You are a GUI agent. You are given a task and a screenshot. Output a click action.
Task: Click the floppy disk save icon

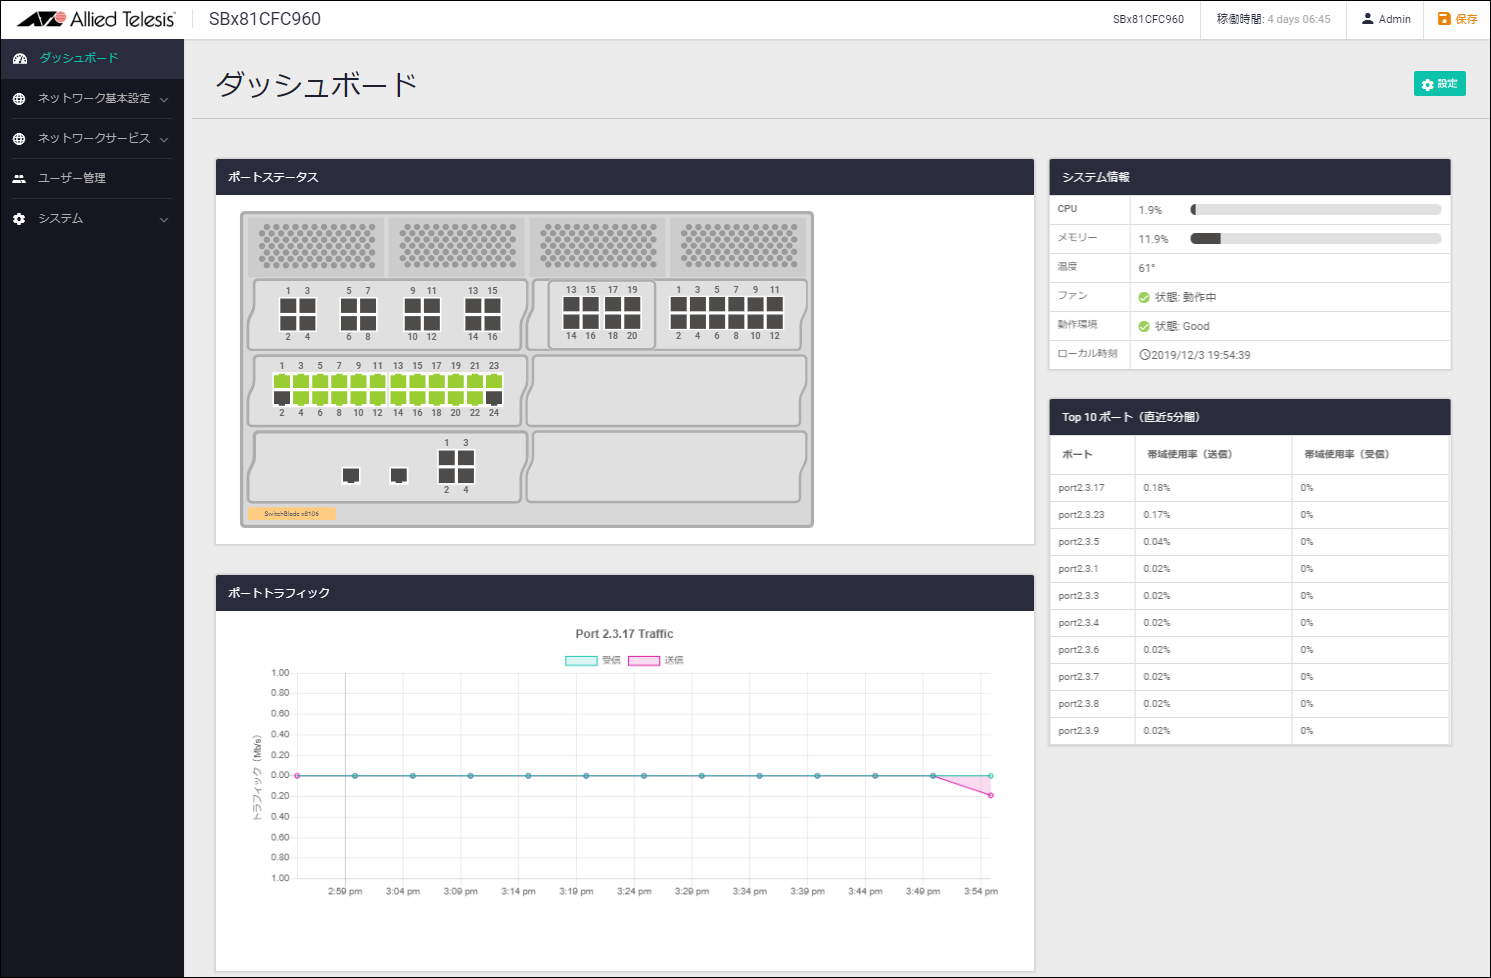1444,19
